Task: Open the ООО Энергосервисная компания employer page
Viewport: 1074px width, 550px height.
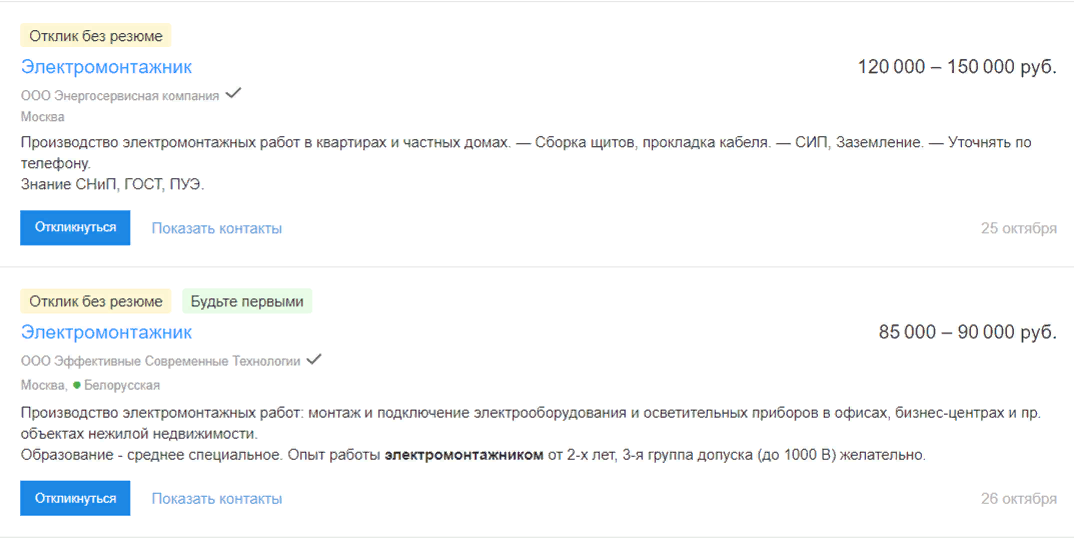Action: click(120, 96)
